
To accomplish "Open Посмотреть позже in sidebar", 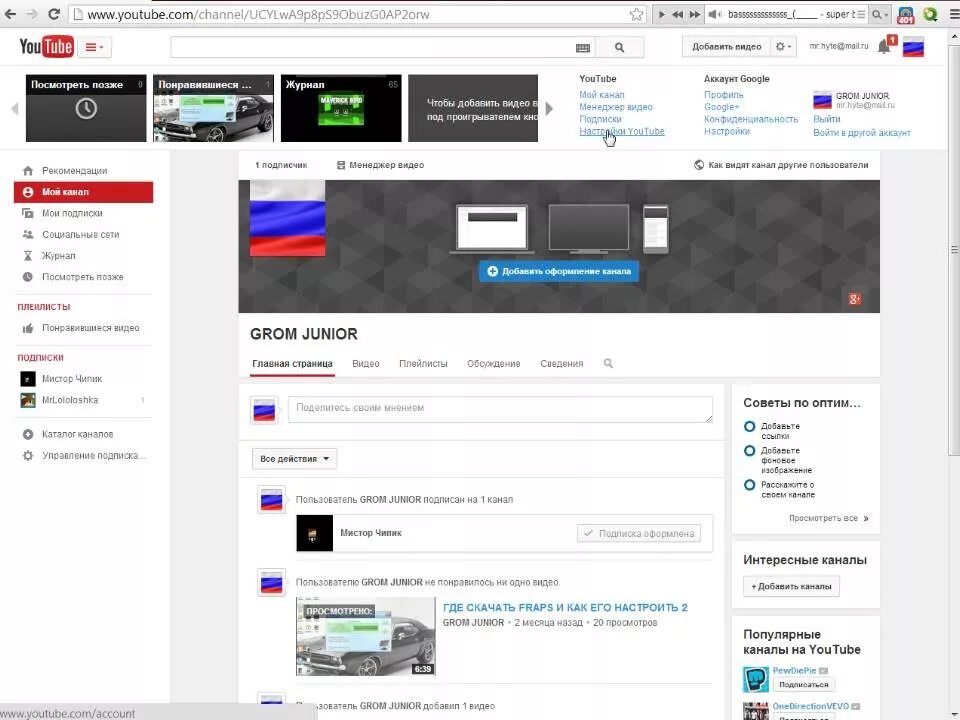I will [x=83, y=277].
